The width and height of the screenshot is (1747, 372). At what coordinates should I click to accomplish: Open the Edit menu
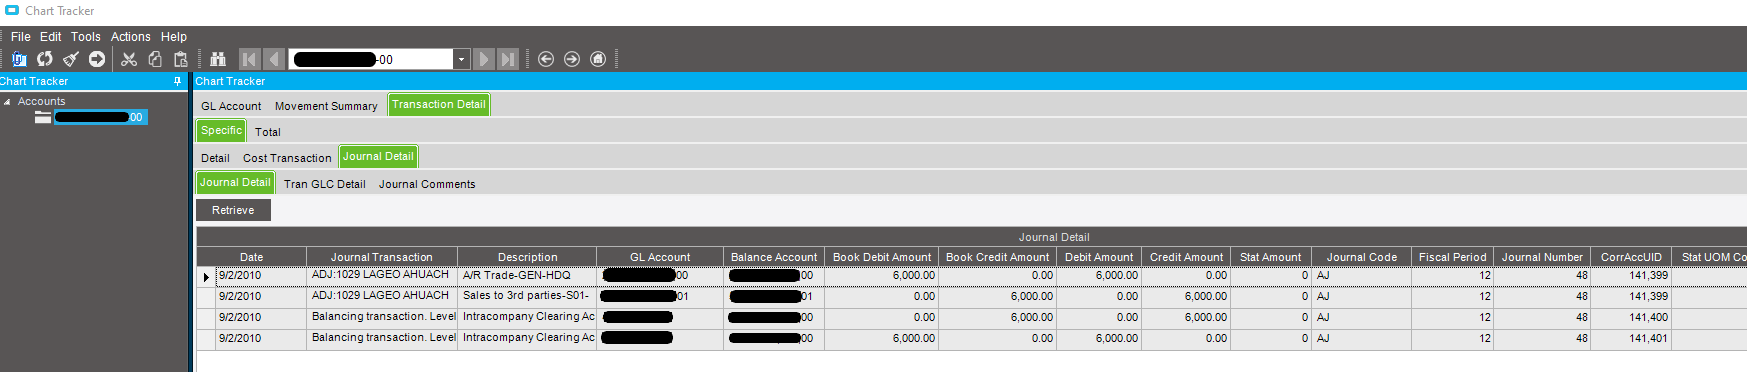51,36
